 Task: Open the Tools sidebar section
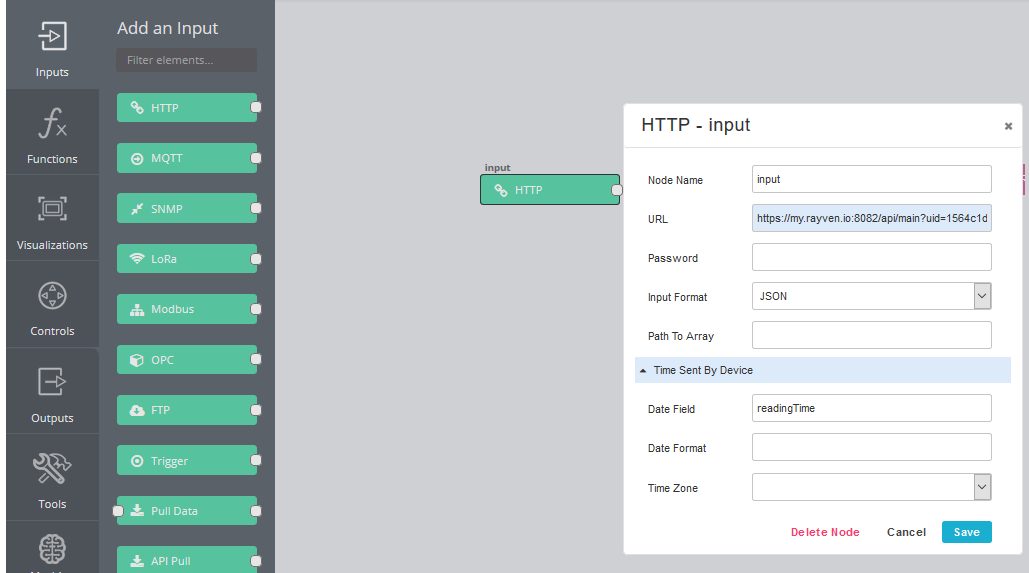pos(52,478)
